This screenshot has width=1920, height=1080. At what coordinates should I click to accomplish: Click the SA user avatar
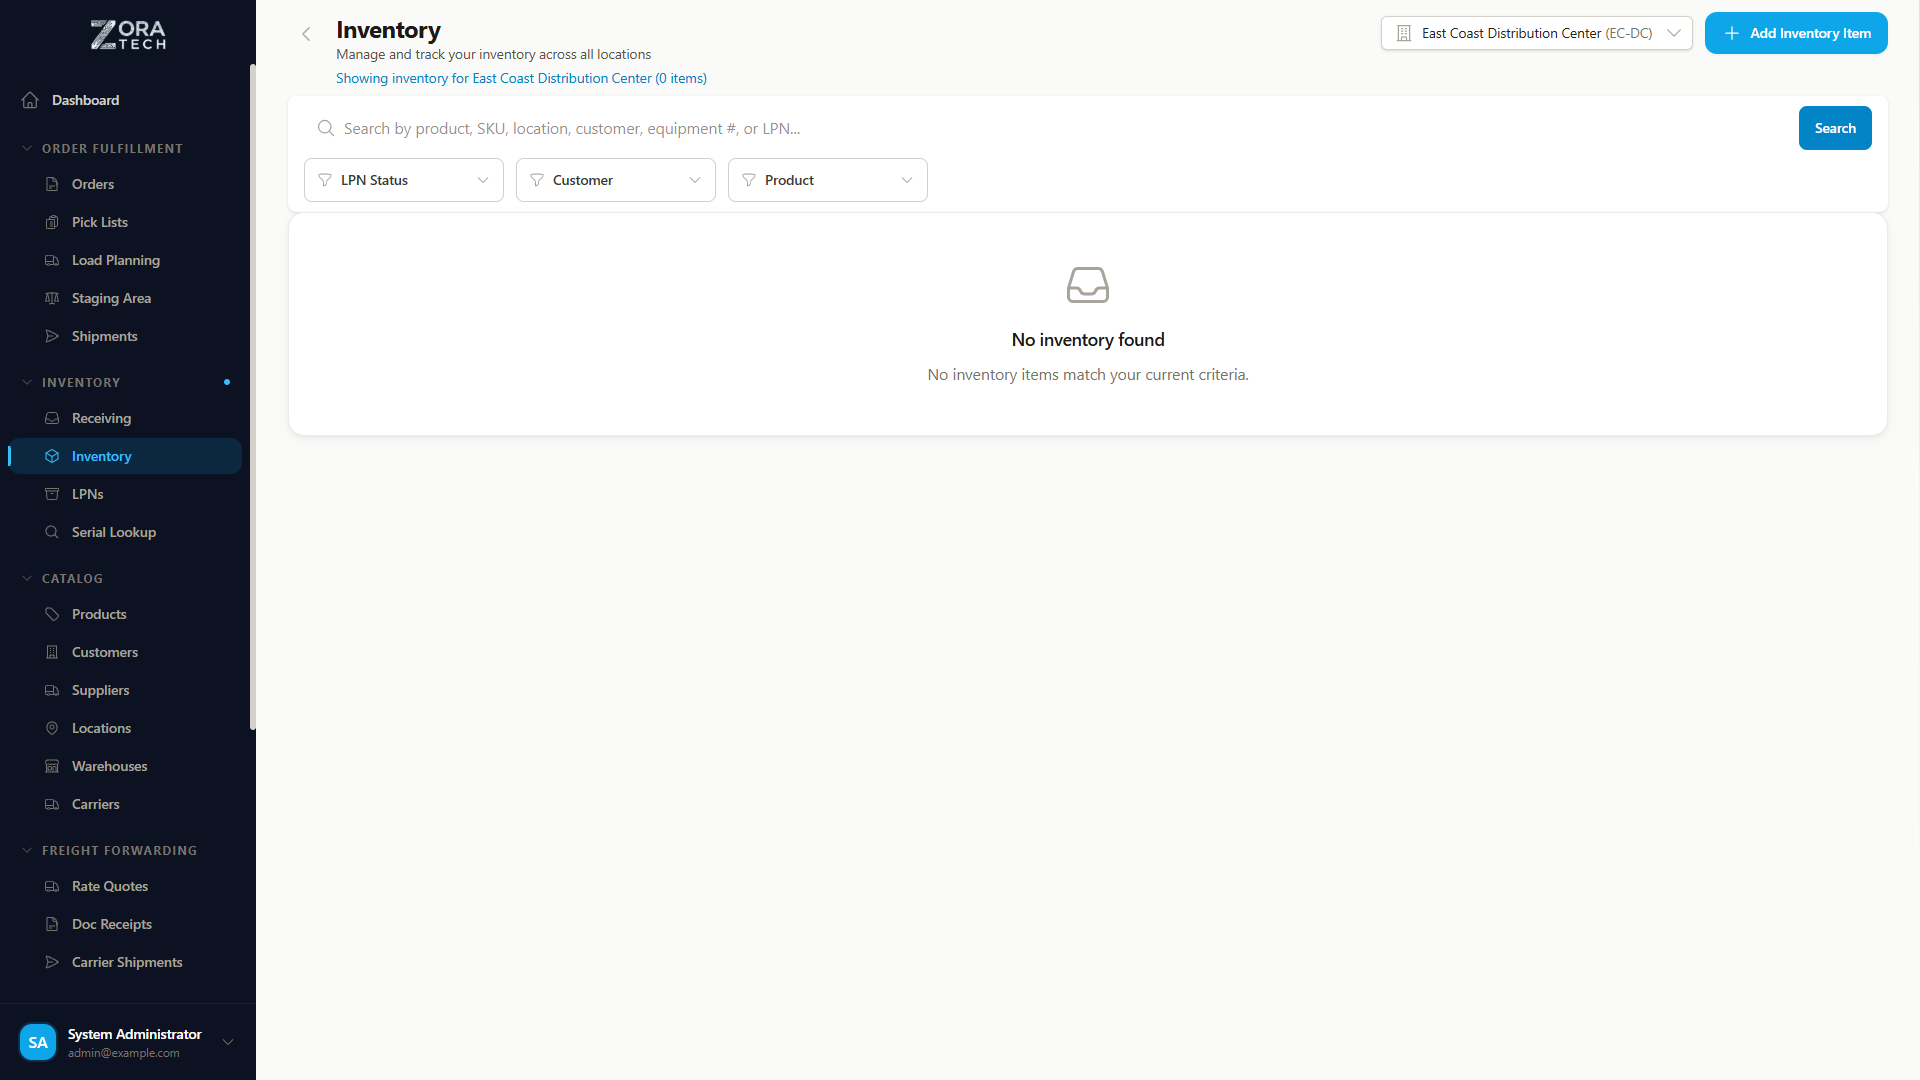(38, 1042)
